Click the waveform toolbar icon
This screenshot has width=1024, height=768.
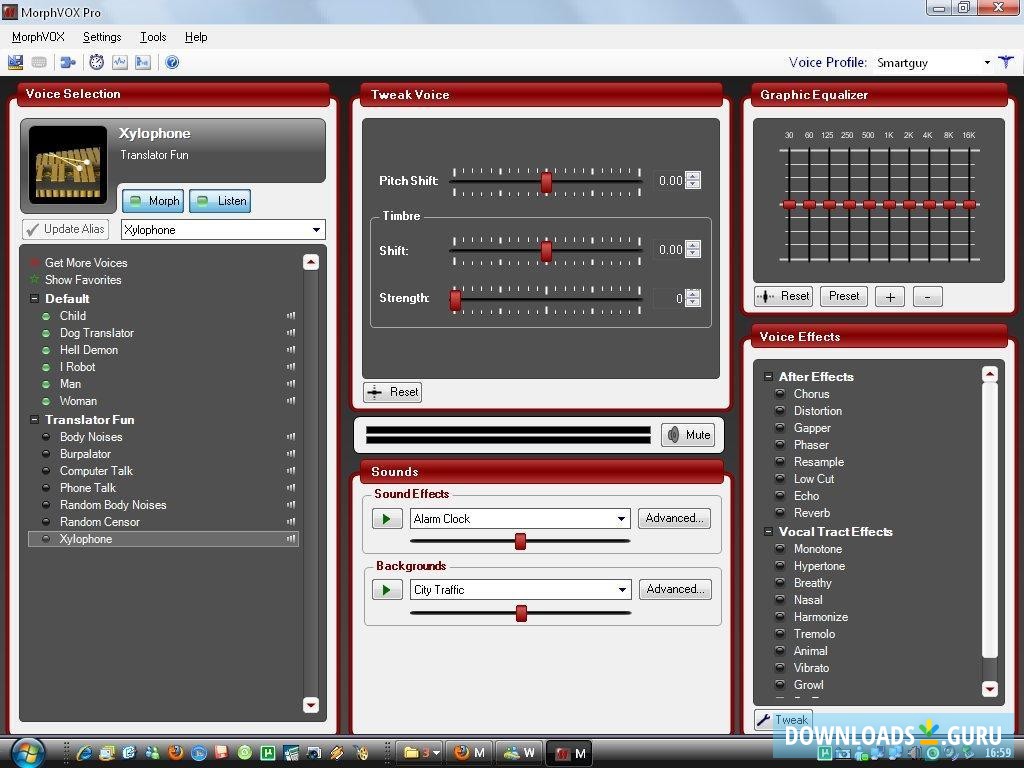pos(120,63)
